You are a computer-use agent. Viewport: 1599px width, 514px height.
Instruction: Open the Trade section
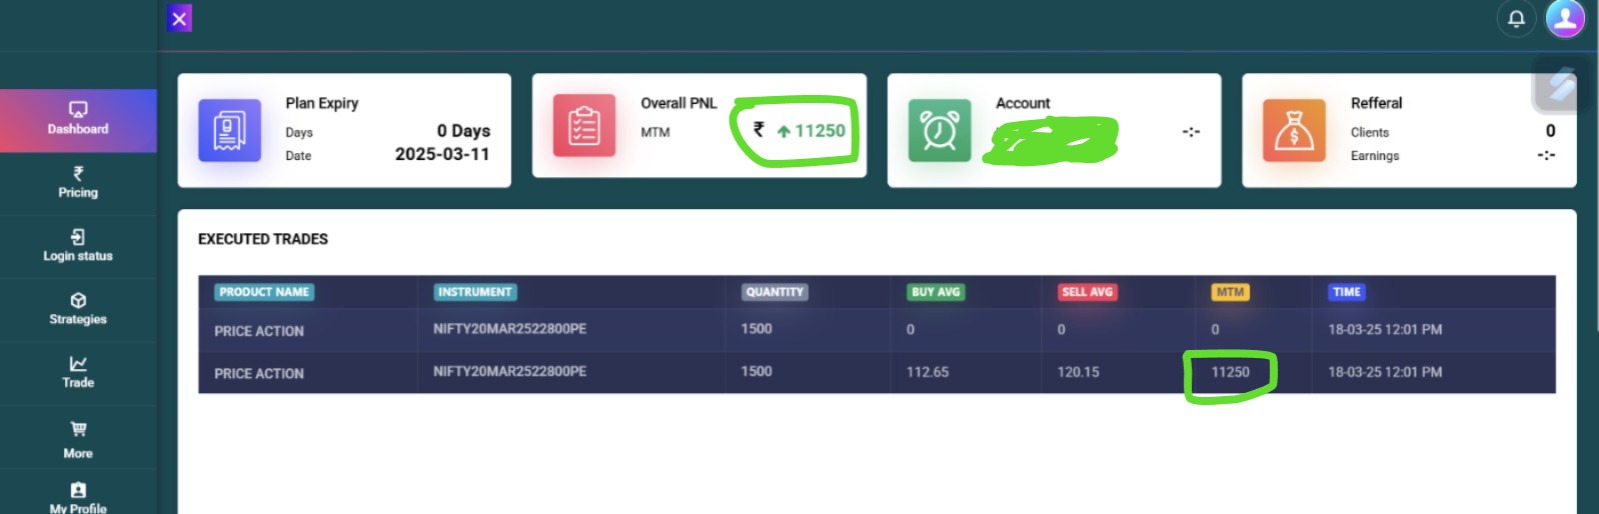click(x=78, y=372)
